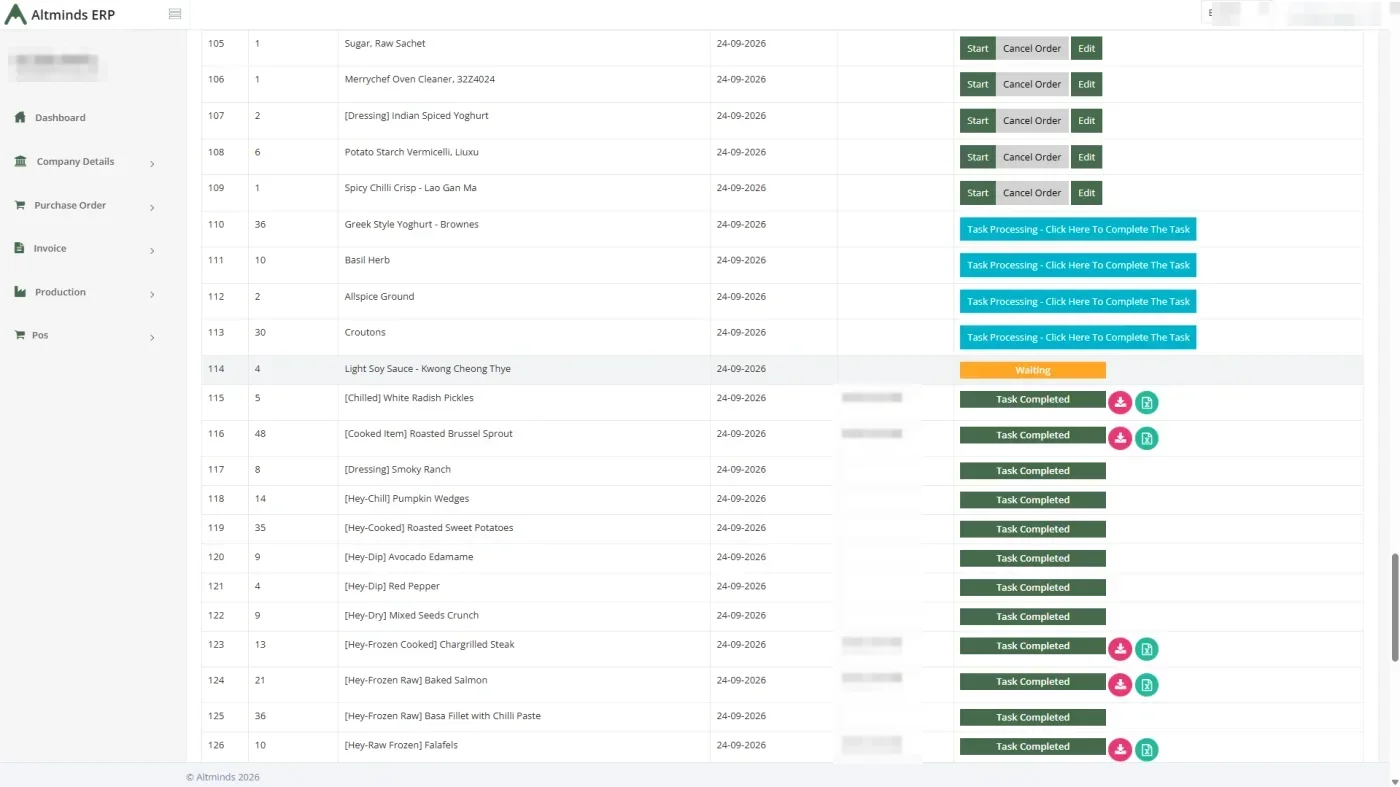Click the Pos cart icon
This screenshot has height=787, width=1400.
point(20,335)
